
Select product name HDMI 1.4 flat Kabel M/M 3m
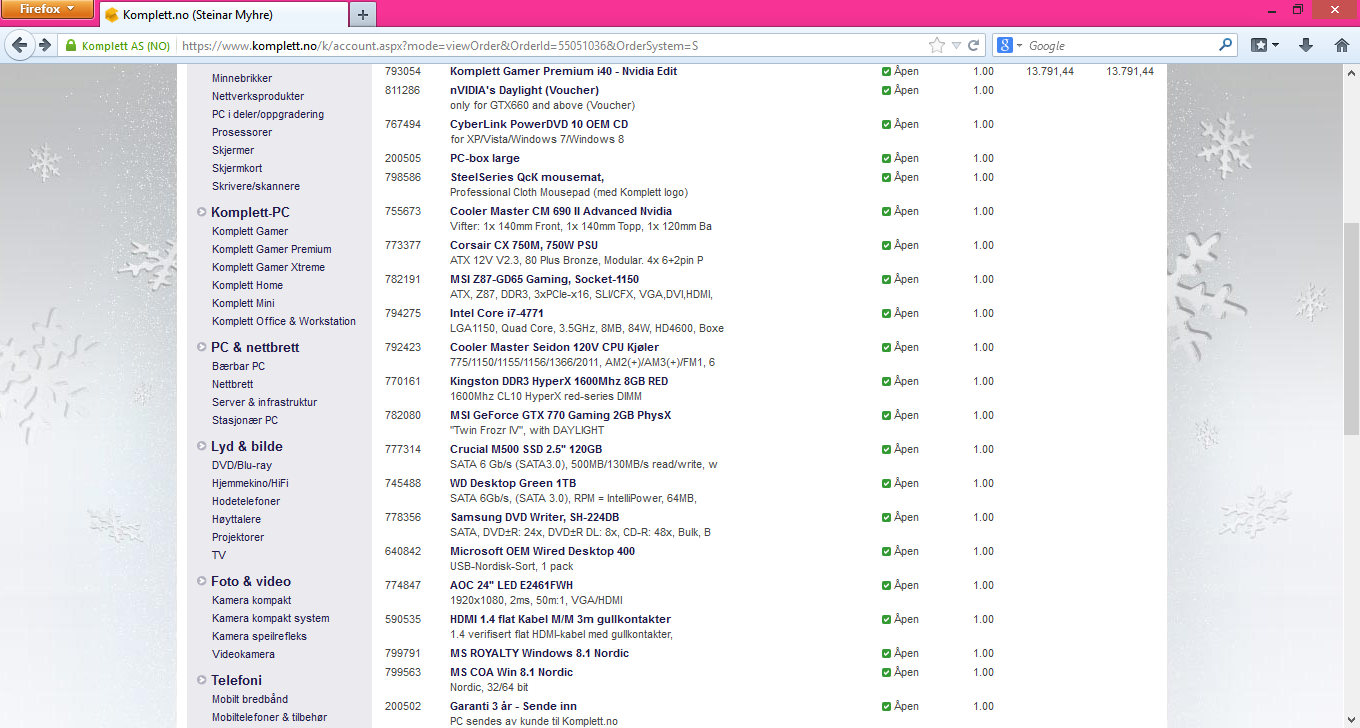(560, 619)
